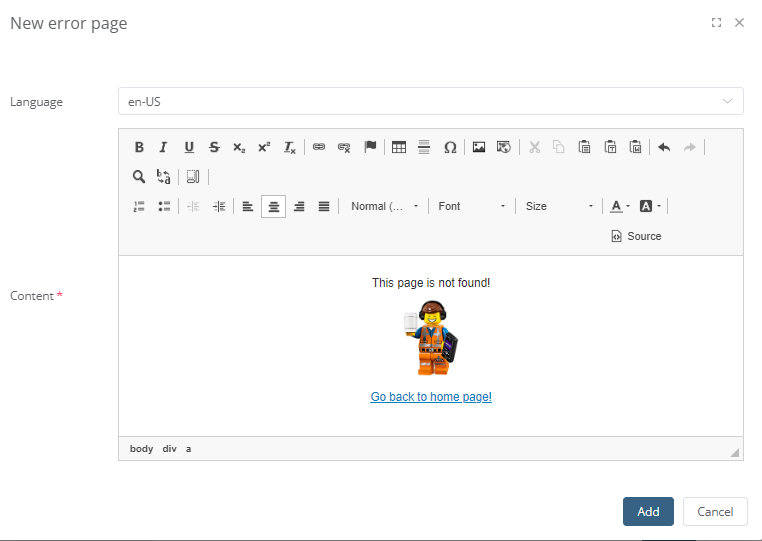The image size is (762, 541).
Task: Open the Language en-US dropdown
Action: click(431, 101)
